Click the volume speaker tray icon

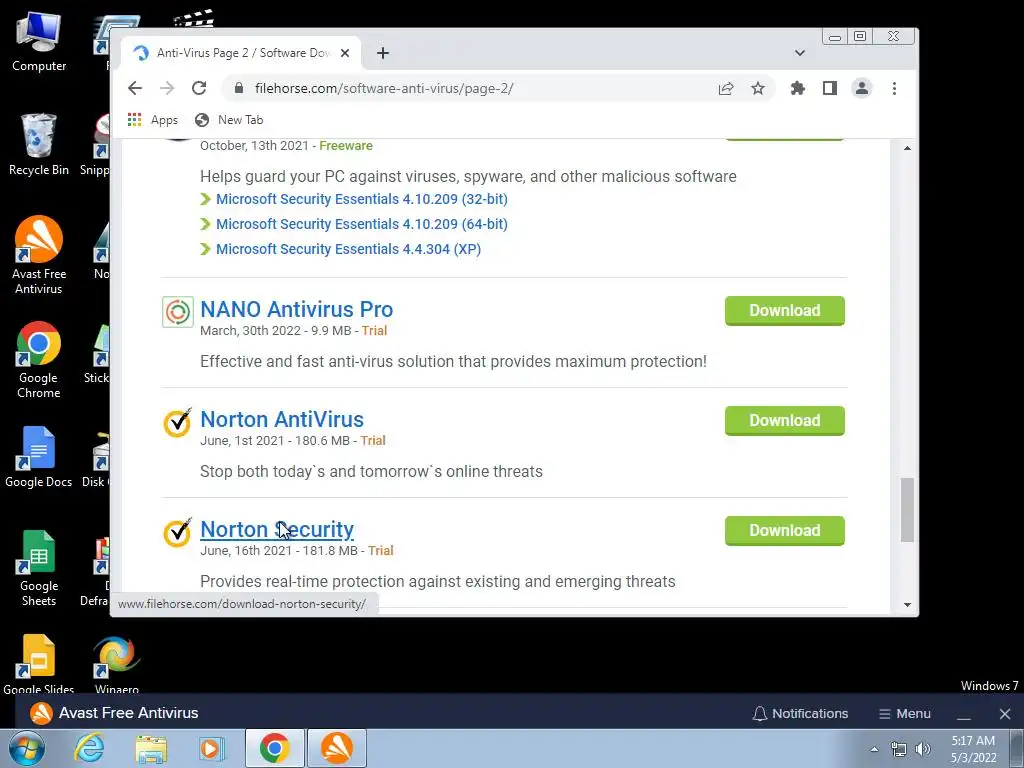pos(923,749)
